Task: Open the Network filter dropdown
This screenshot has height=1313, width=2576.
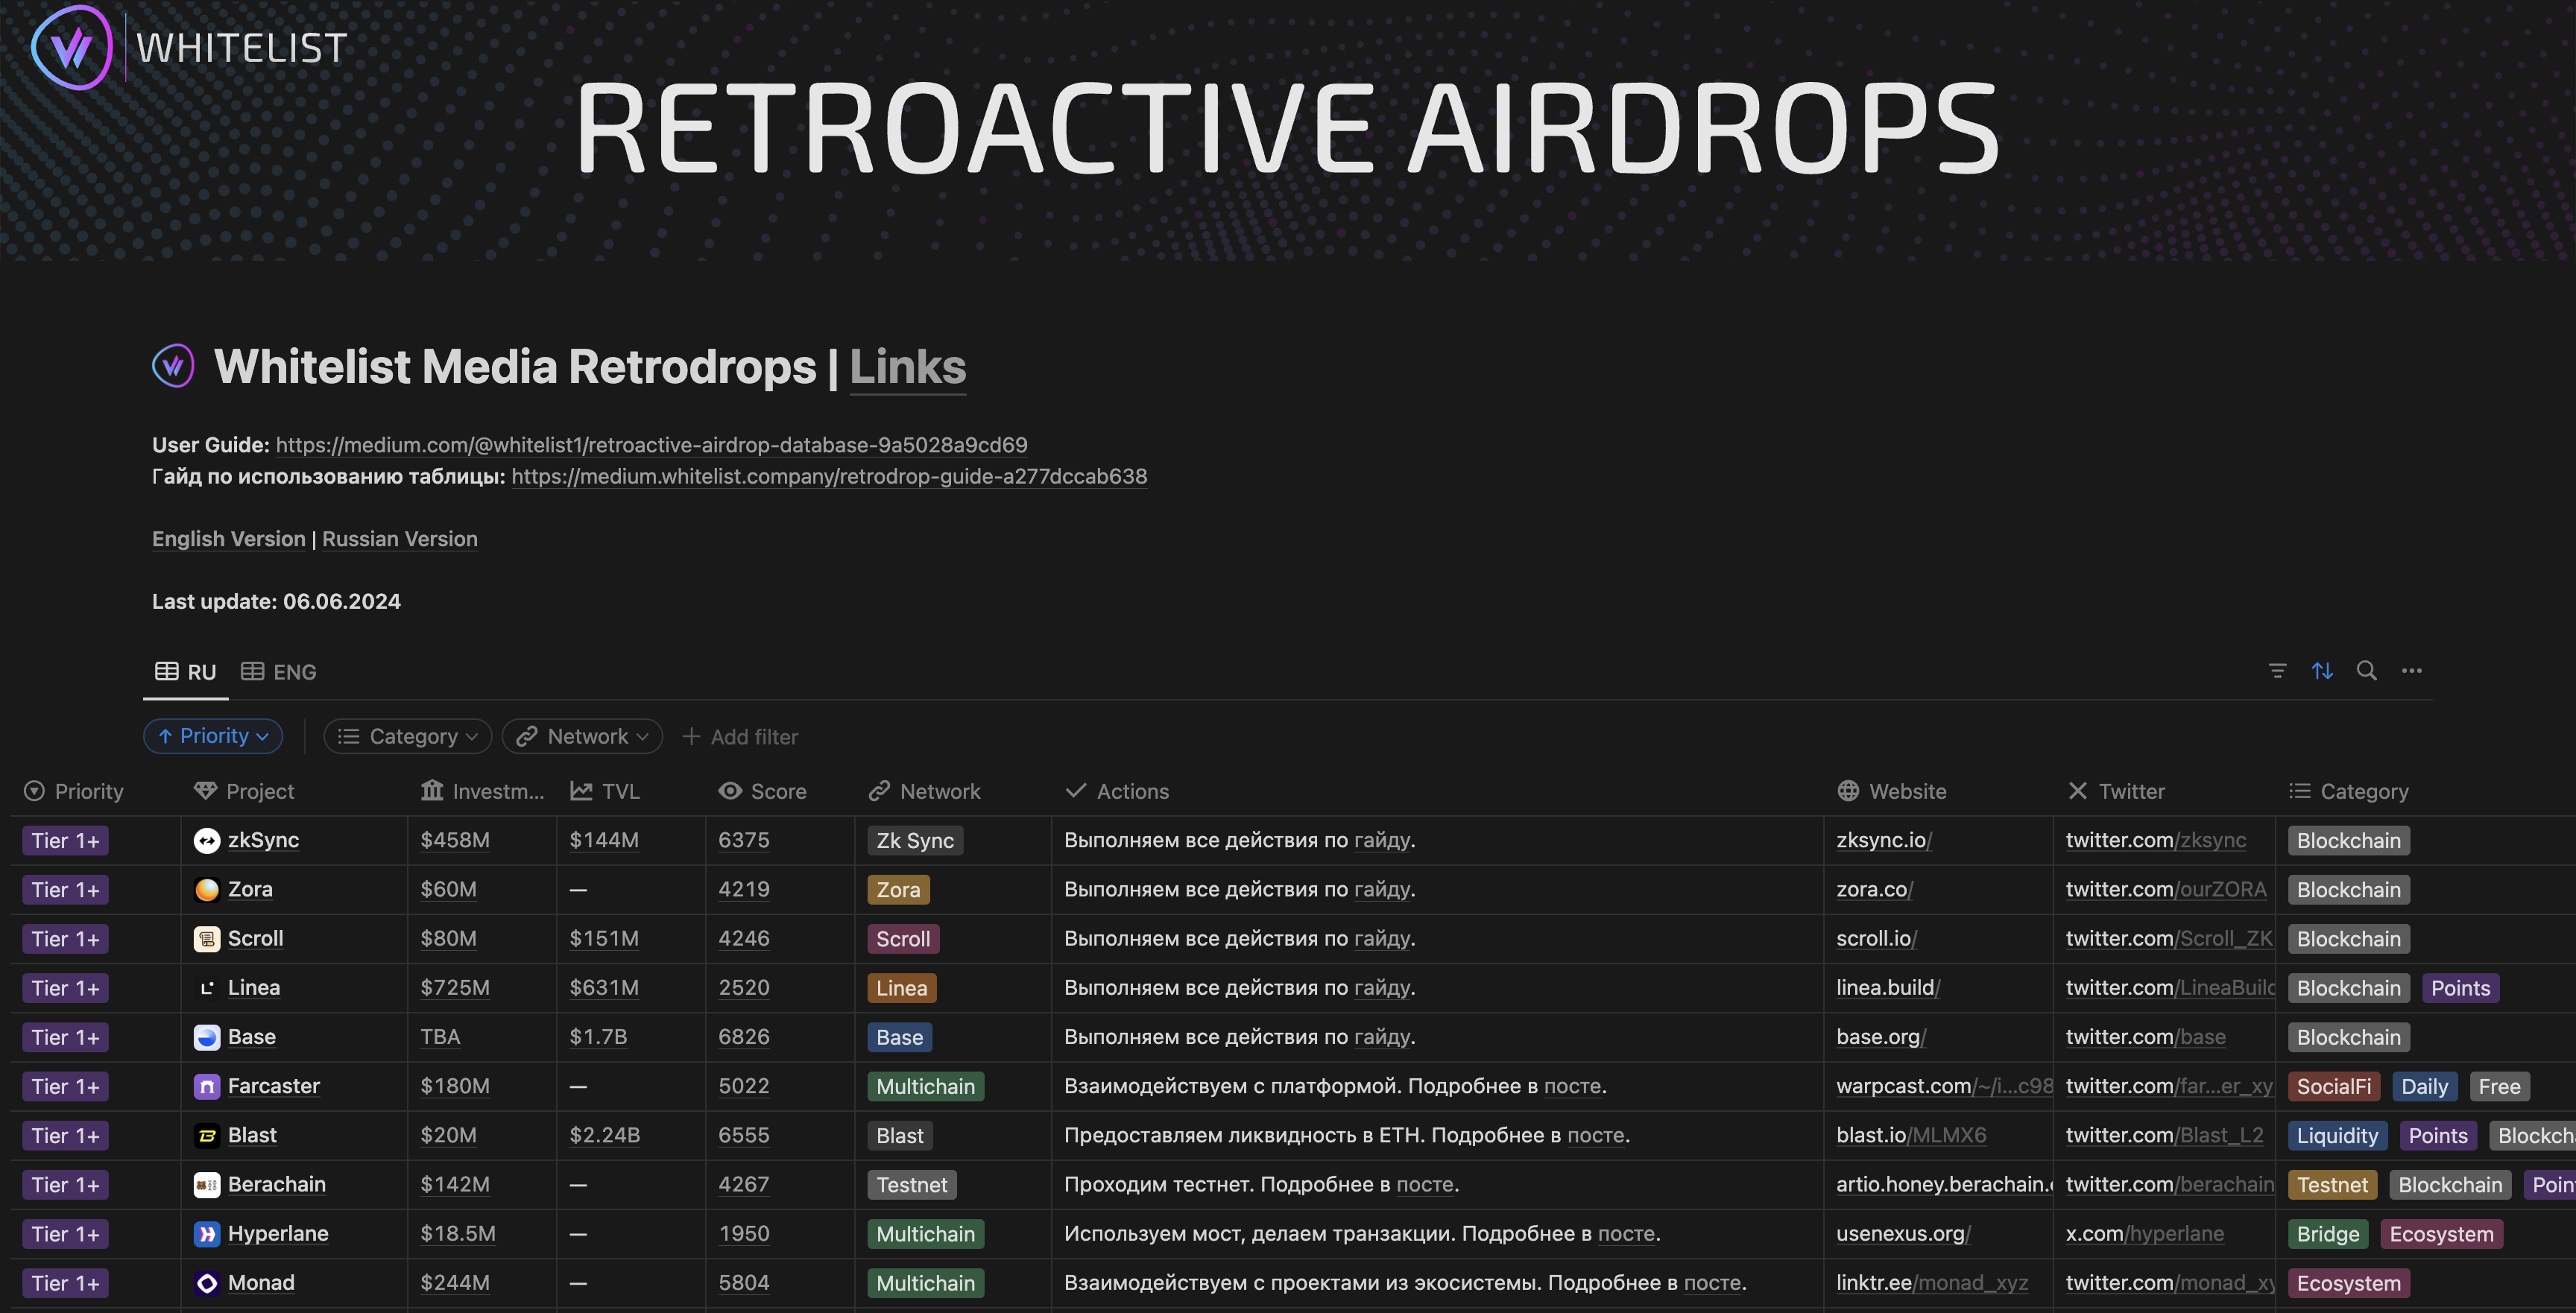Action: tap(582, 737)
